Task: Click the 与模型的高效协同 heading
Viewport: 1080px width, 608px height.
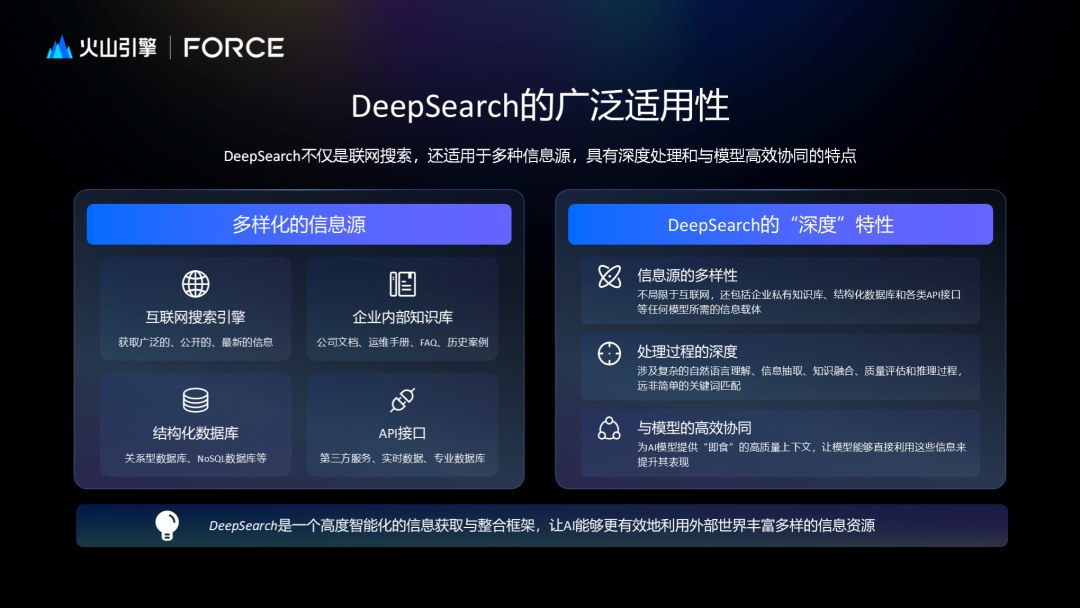Action: [694, 428]
